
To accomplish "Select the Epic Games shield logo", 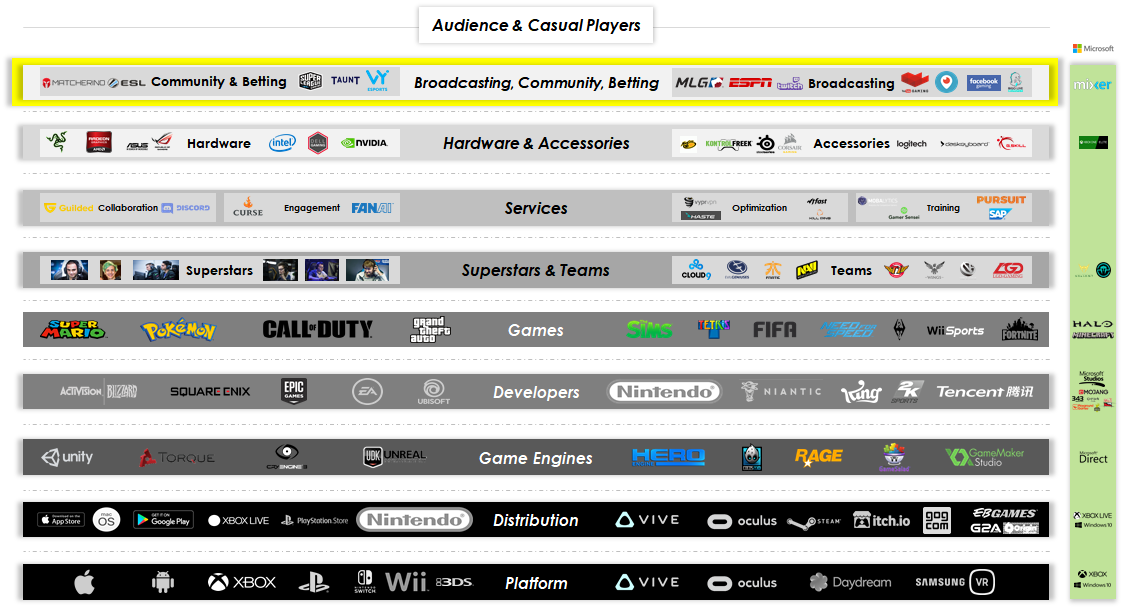I will click(x=294, y=391).
